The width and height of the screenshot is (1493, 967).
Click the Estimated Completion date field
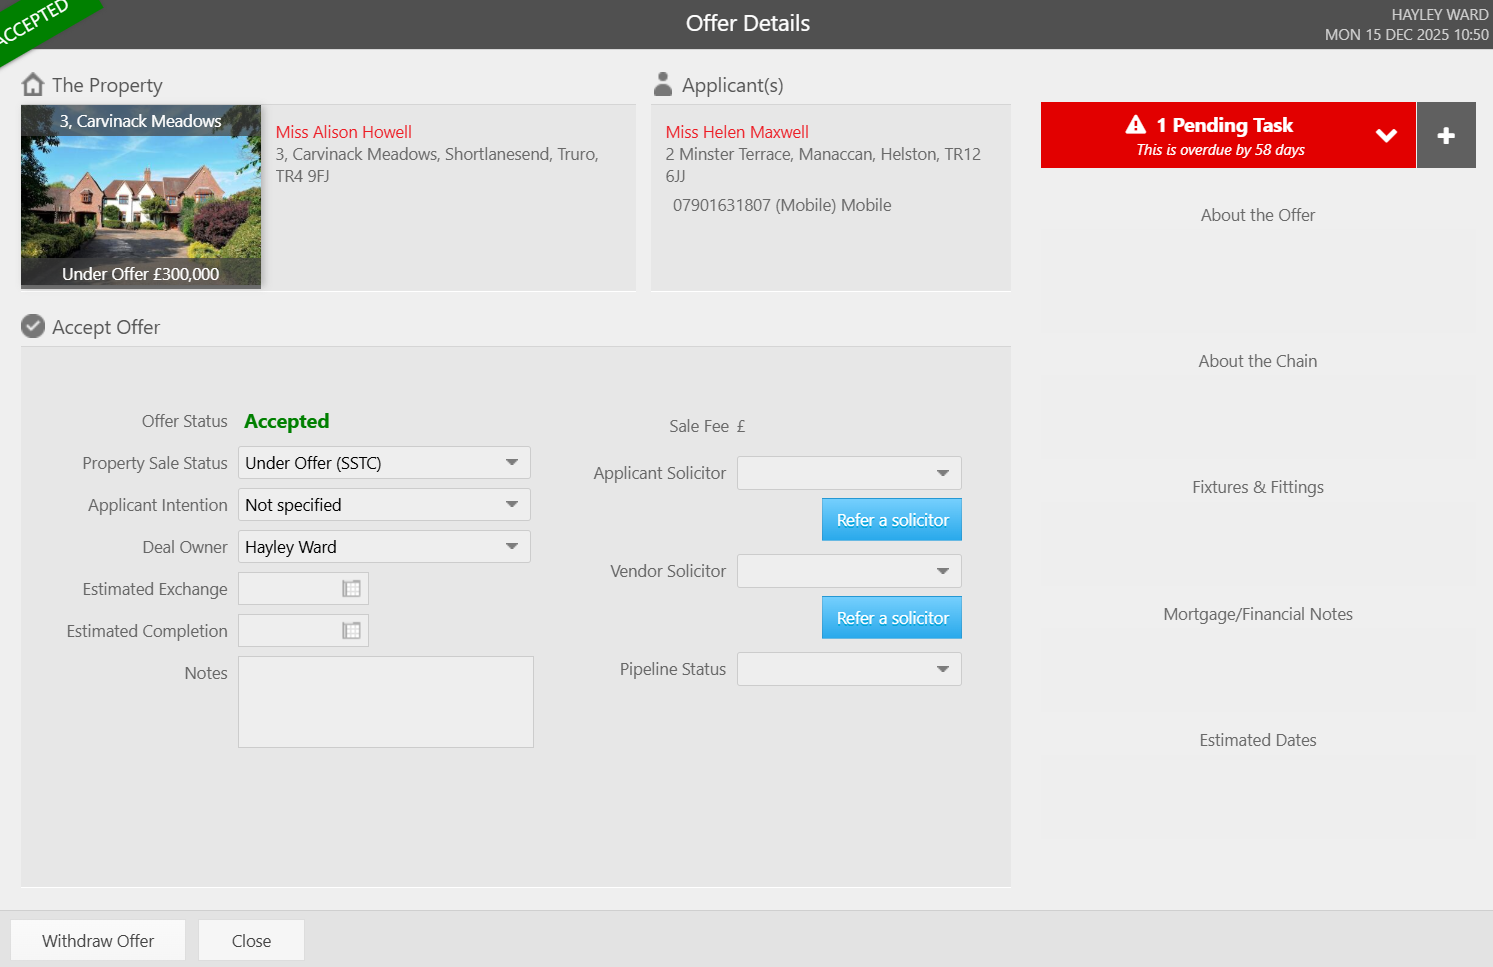(x=303, y=631)
